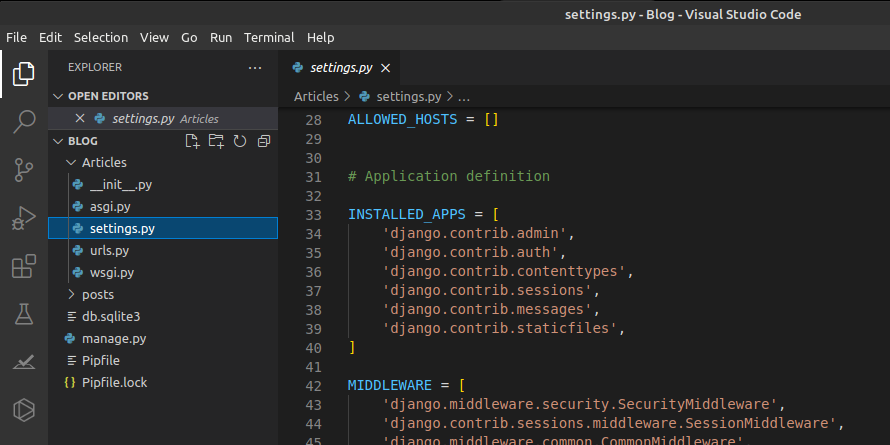Click 'django.contrib.messages' string
Image resolution: width=890 pixels, height=445 pixels.
coord(487,309)
